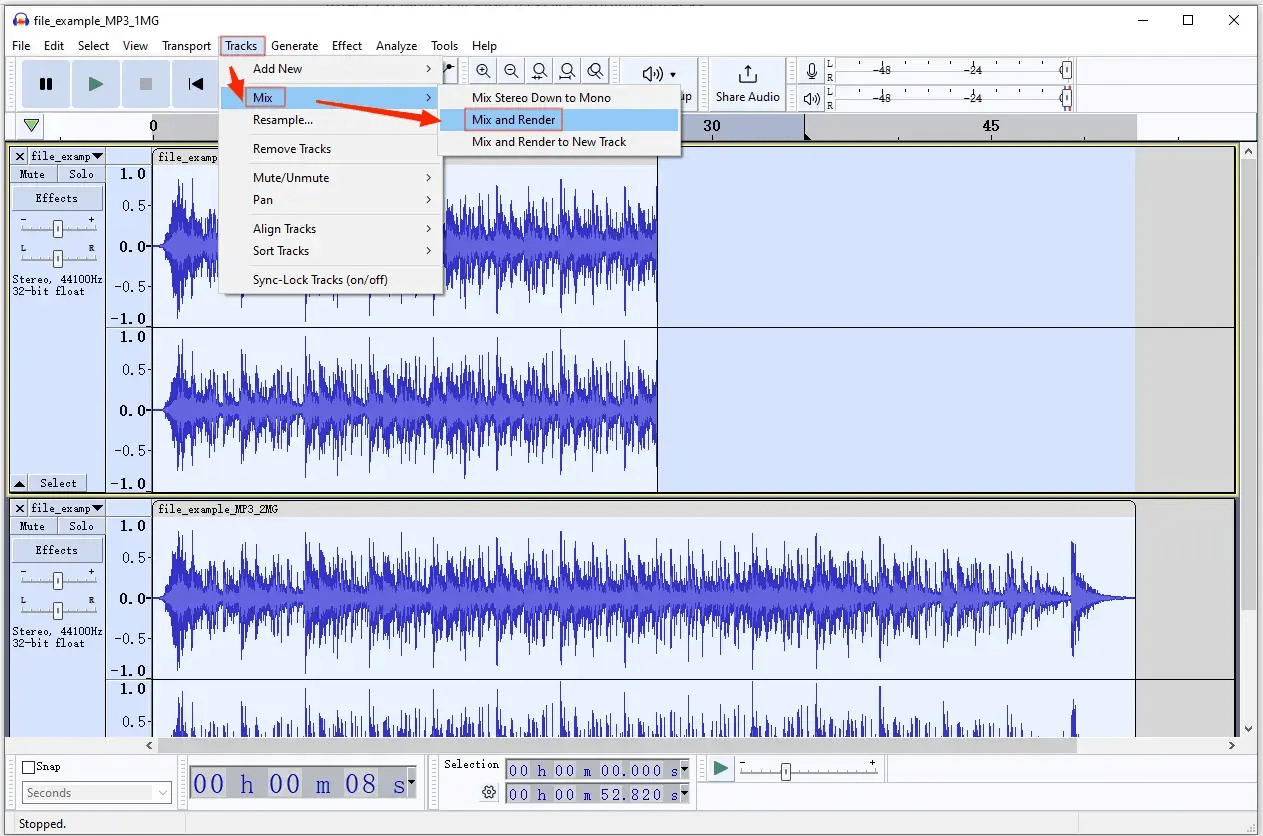
Task: Open selection toolbar gear settings
Action: point(489,793)
